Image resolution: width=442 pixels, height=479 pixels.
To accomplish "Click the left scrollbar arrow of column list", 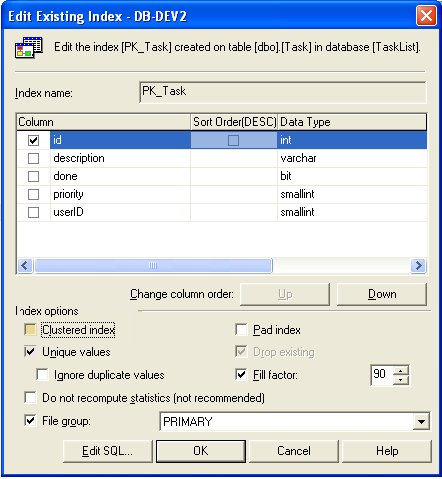I will pyautogui.click(x=25, y=266).
